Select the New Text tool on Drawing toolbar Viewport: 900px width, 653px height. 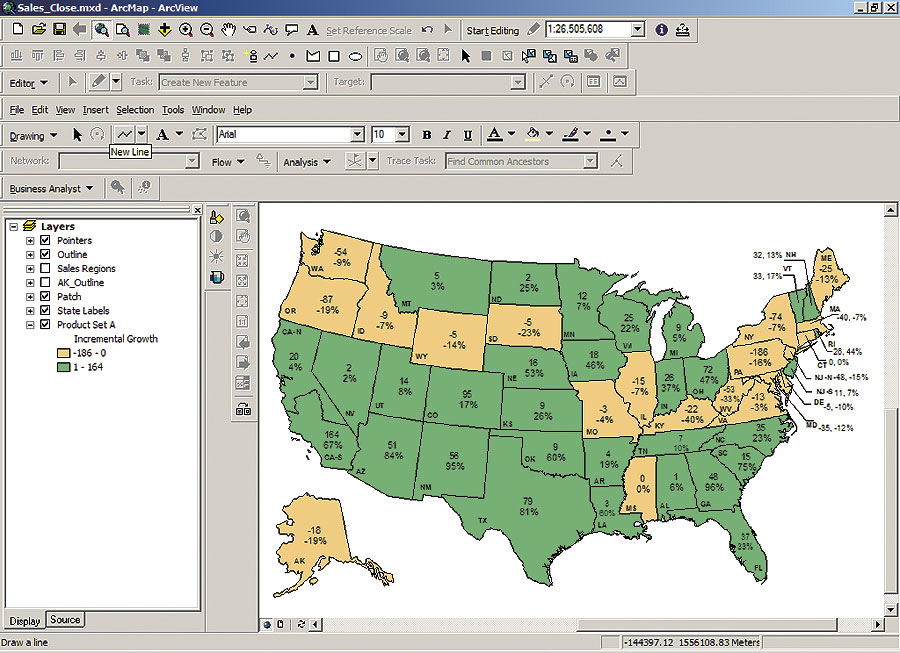pyautogui.click(x=162, y=134)
